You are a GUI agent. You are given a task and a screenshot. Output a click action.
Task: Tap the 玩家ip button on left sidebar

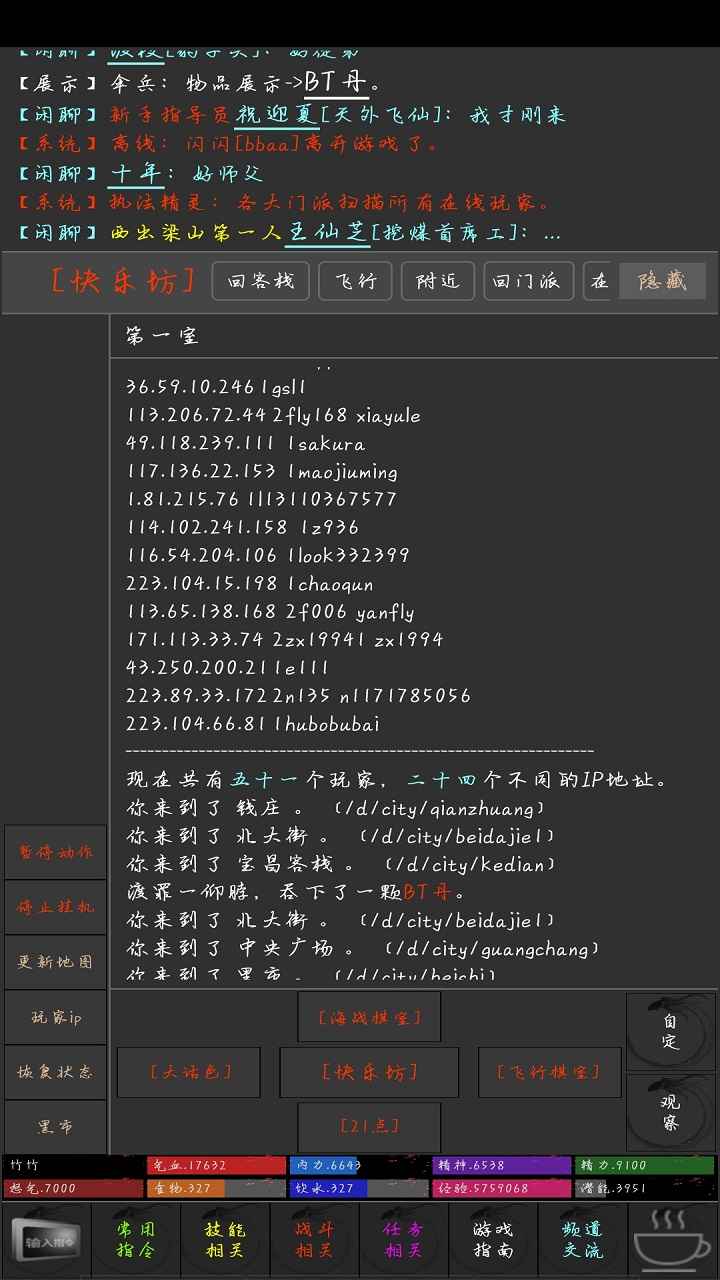[55, 1017]
